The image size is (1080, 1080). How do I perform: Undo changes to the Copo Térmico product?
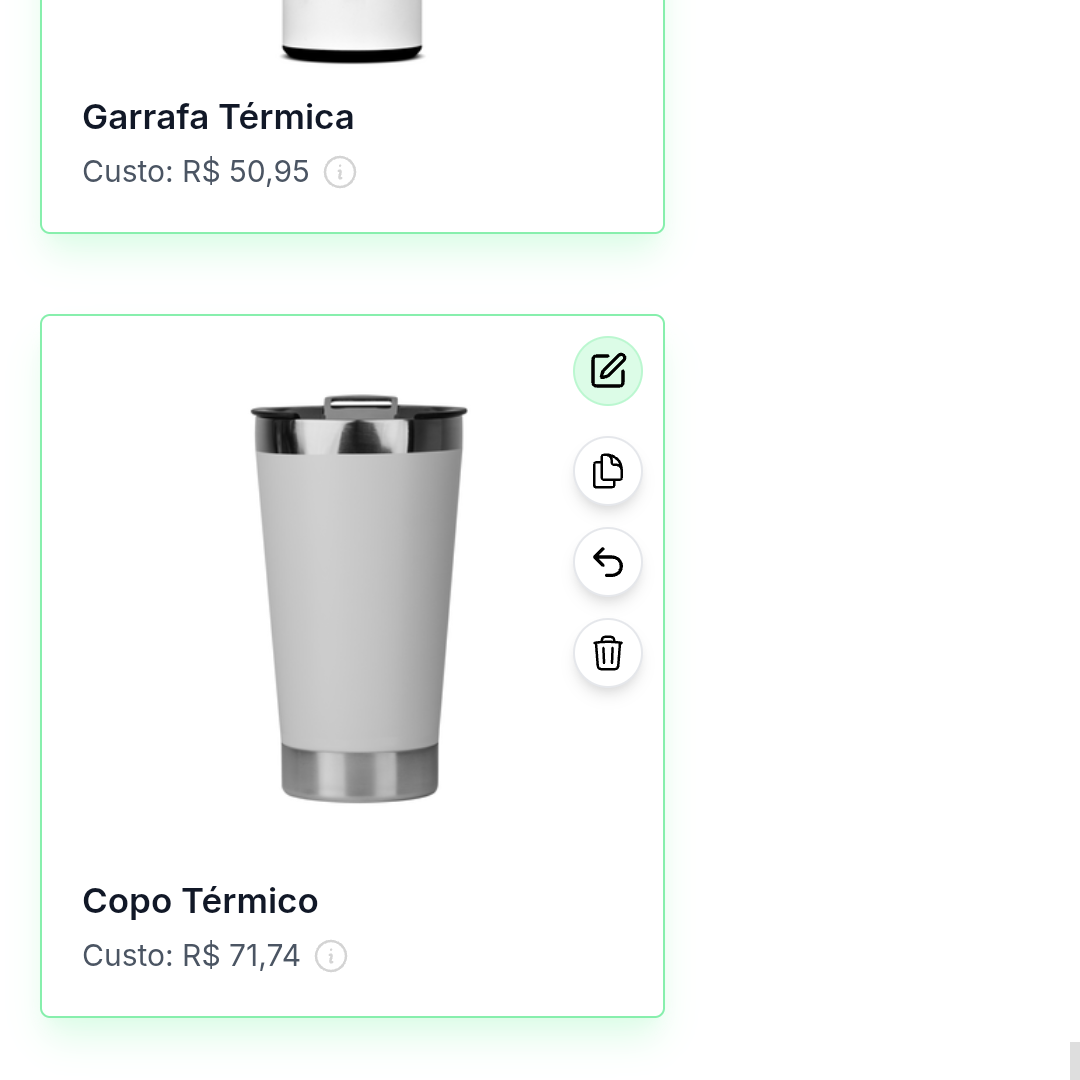(x=608, y=561)
